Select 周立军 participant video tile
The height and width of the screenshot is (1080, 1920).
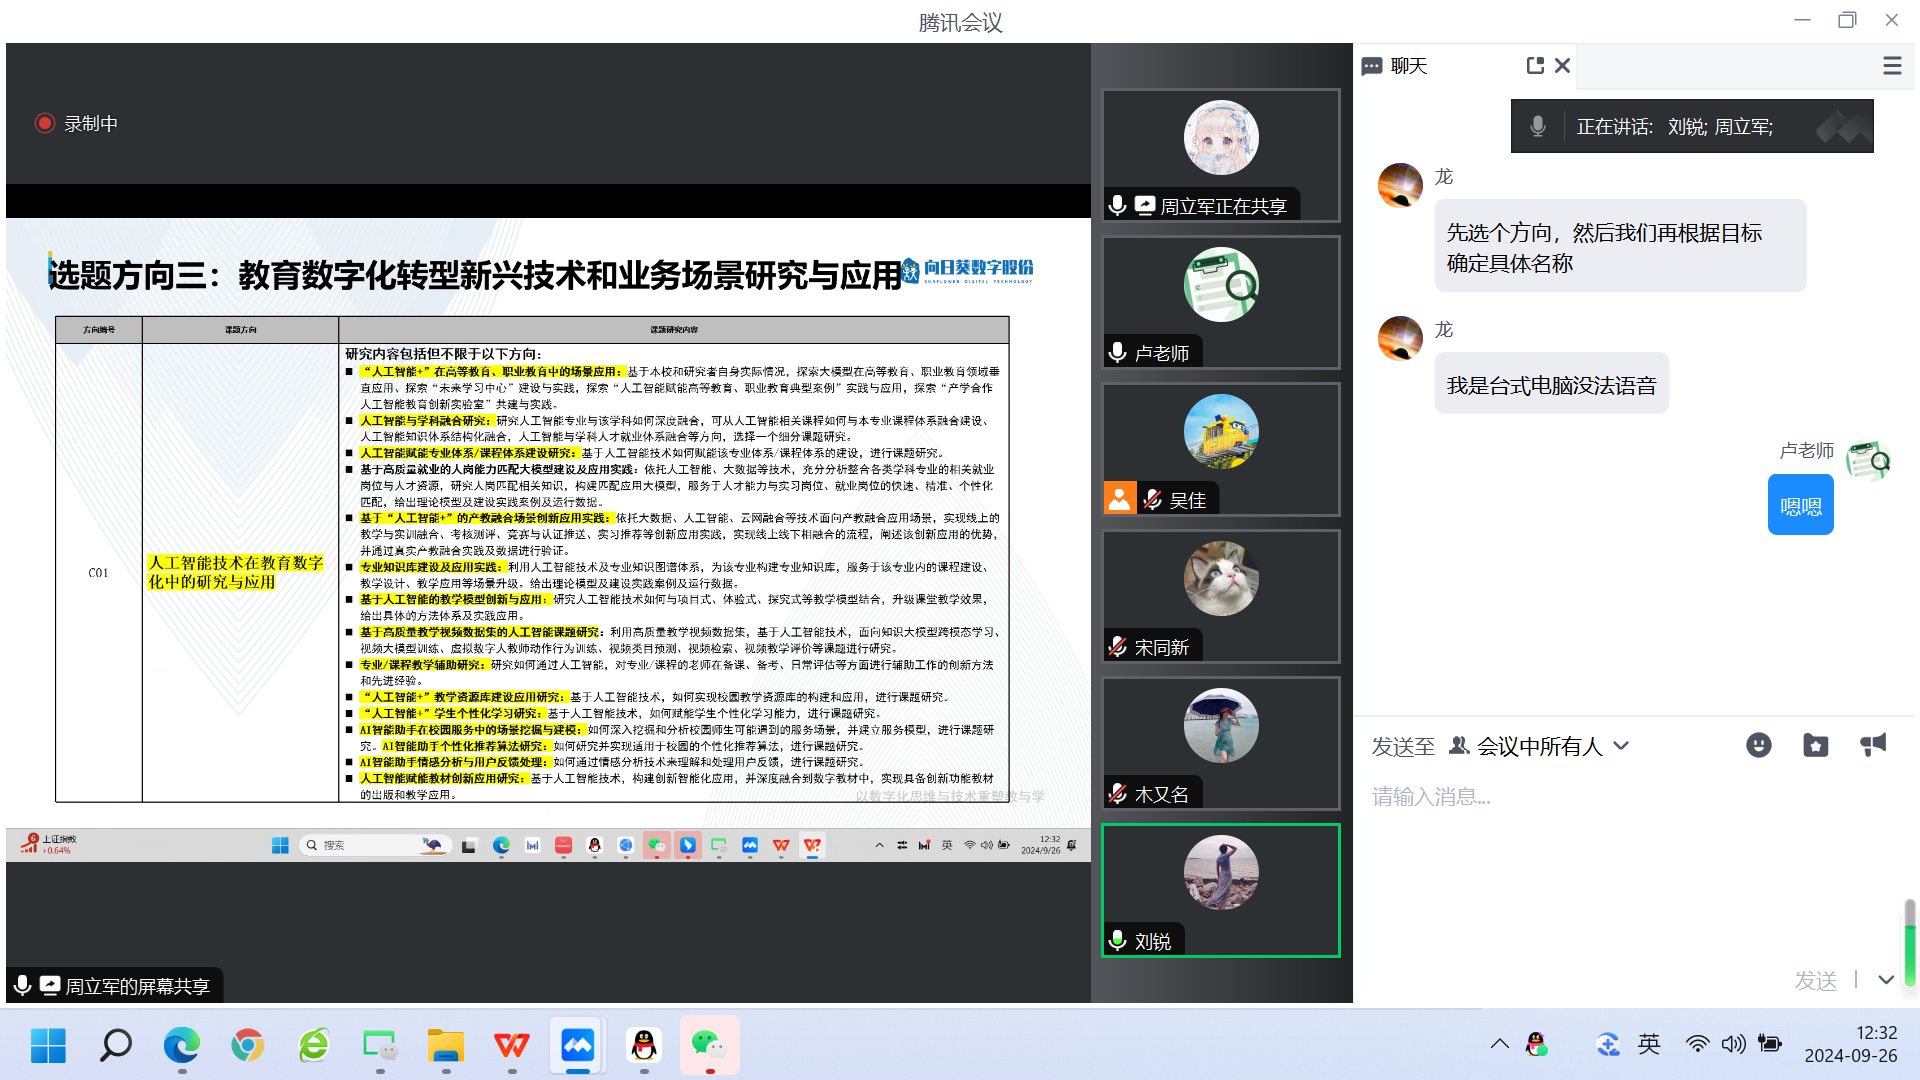click(x=1221, y=155)
